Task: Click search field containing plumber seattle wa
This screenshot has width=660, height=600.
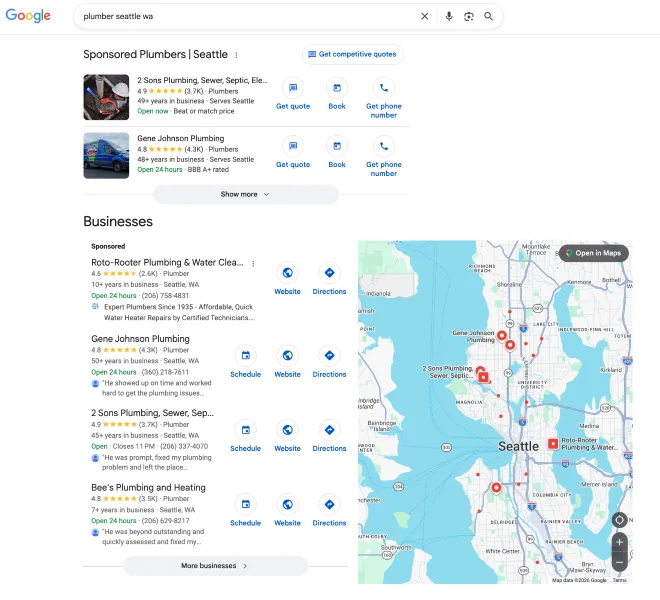Action: 248,16
